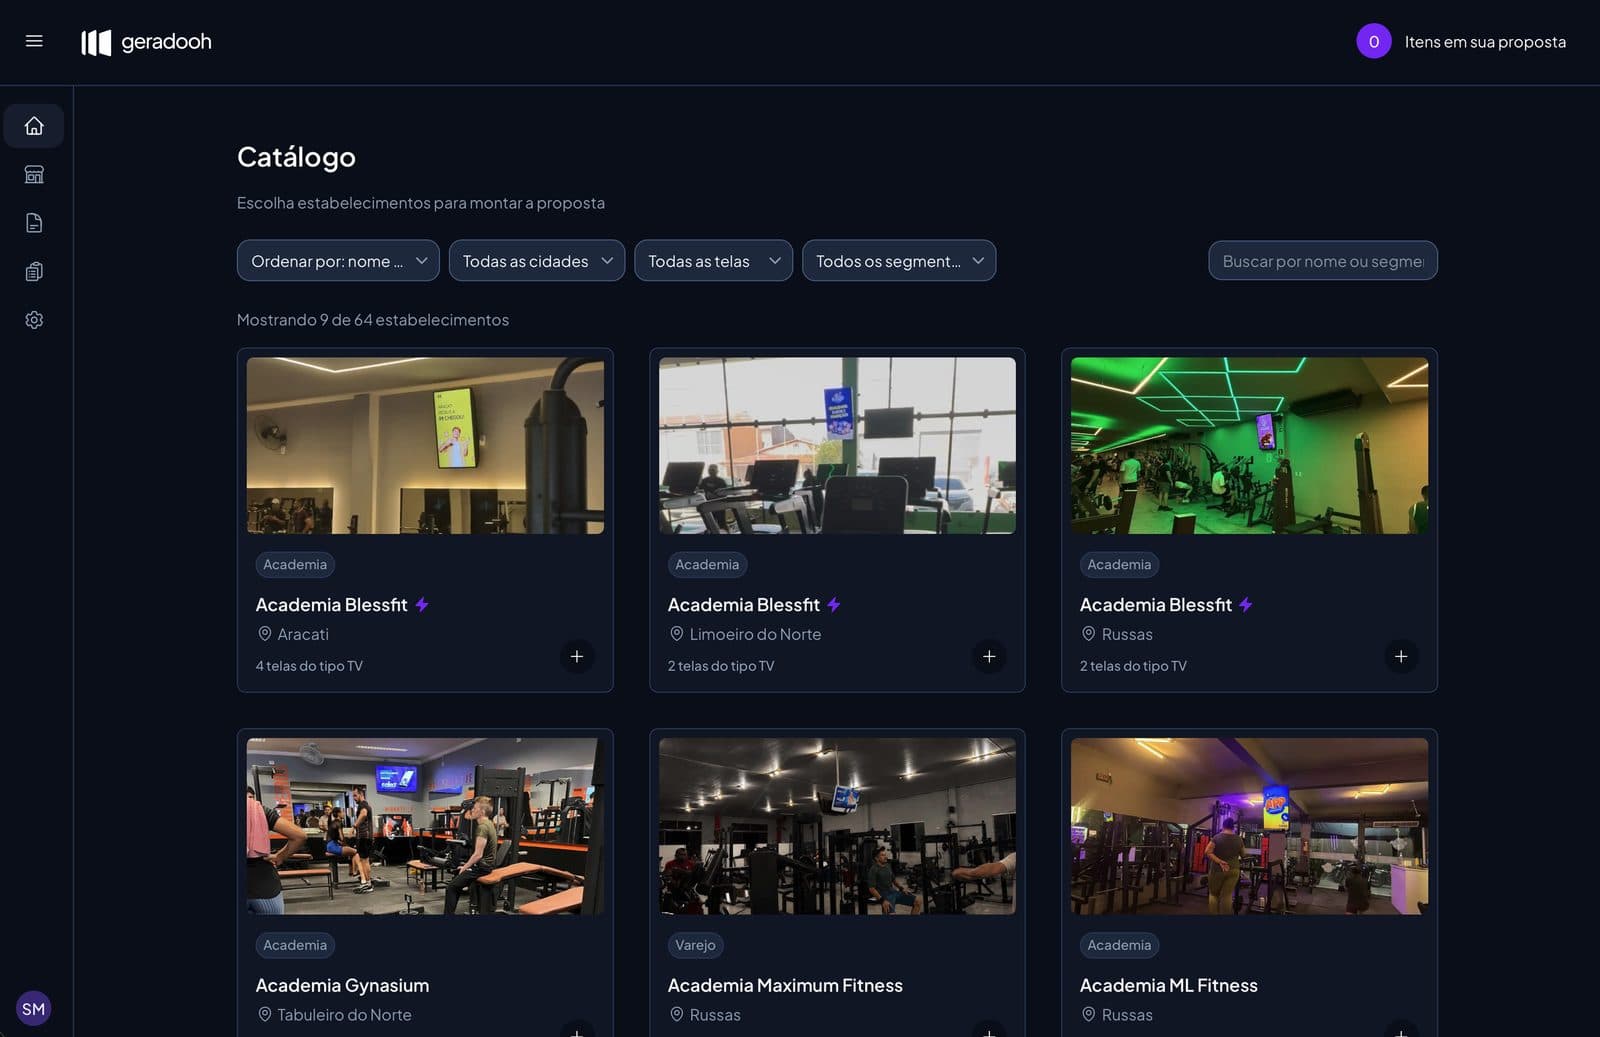
Task: Add Academia Blessfit Russas via plus
Action: coord(1401,656)
